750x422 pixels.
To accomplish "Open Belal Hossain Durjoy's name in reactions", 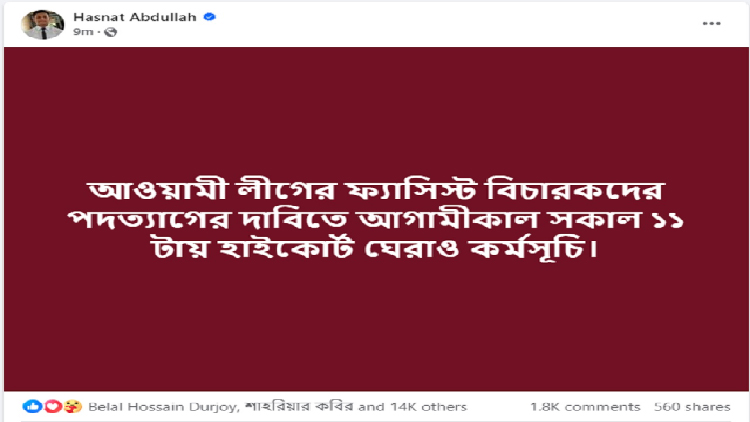I will (145, 407).
